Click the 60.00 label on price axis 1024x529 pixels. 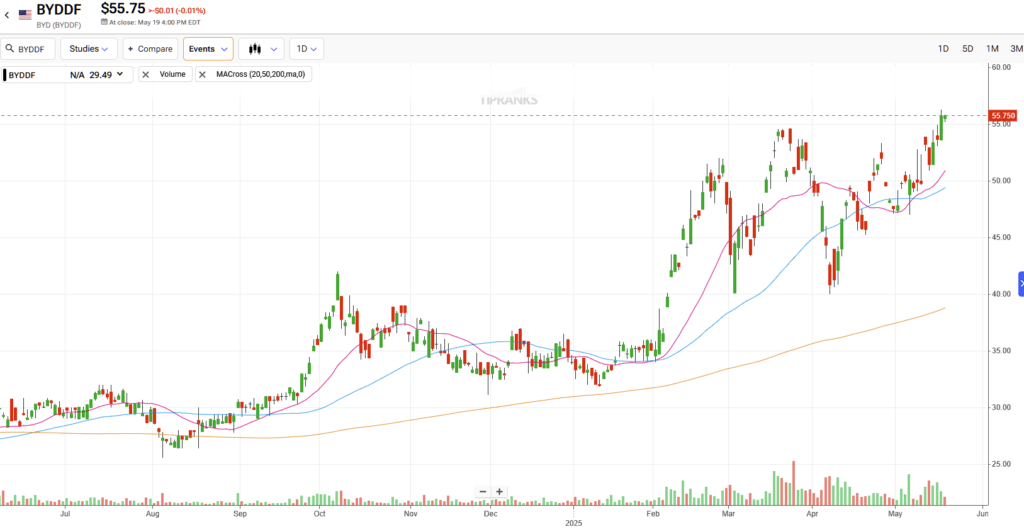tap(1000, 67)
